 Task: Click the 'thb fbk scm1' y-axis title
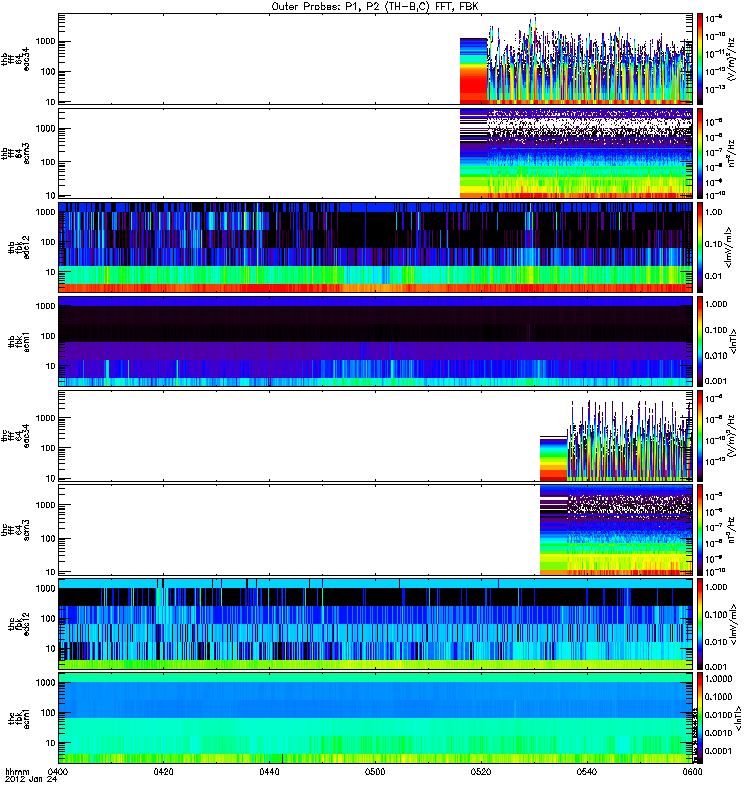pyautogui.click(x=18, y=341)
